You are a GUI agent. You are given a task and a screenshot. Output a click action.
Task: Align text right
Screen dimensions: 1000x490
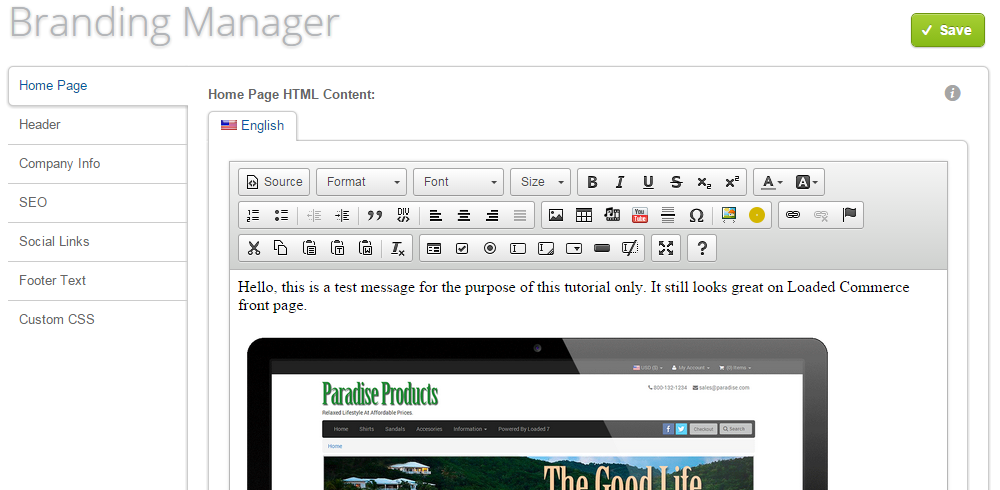point(492,216)
